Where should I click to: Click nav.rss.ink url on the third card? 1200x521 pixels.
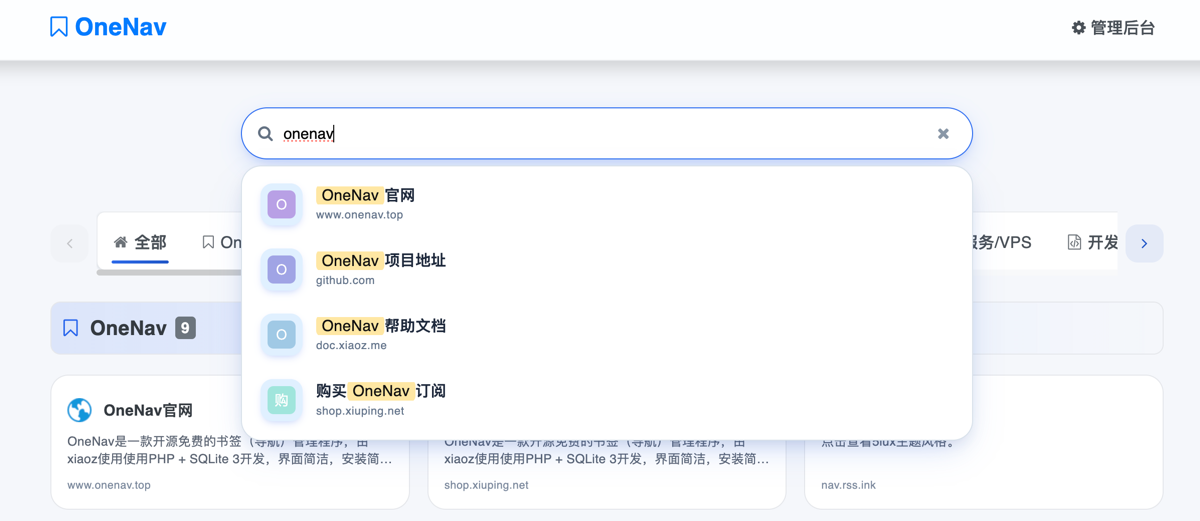tap(850, 485)
